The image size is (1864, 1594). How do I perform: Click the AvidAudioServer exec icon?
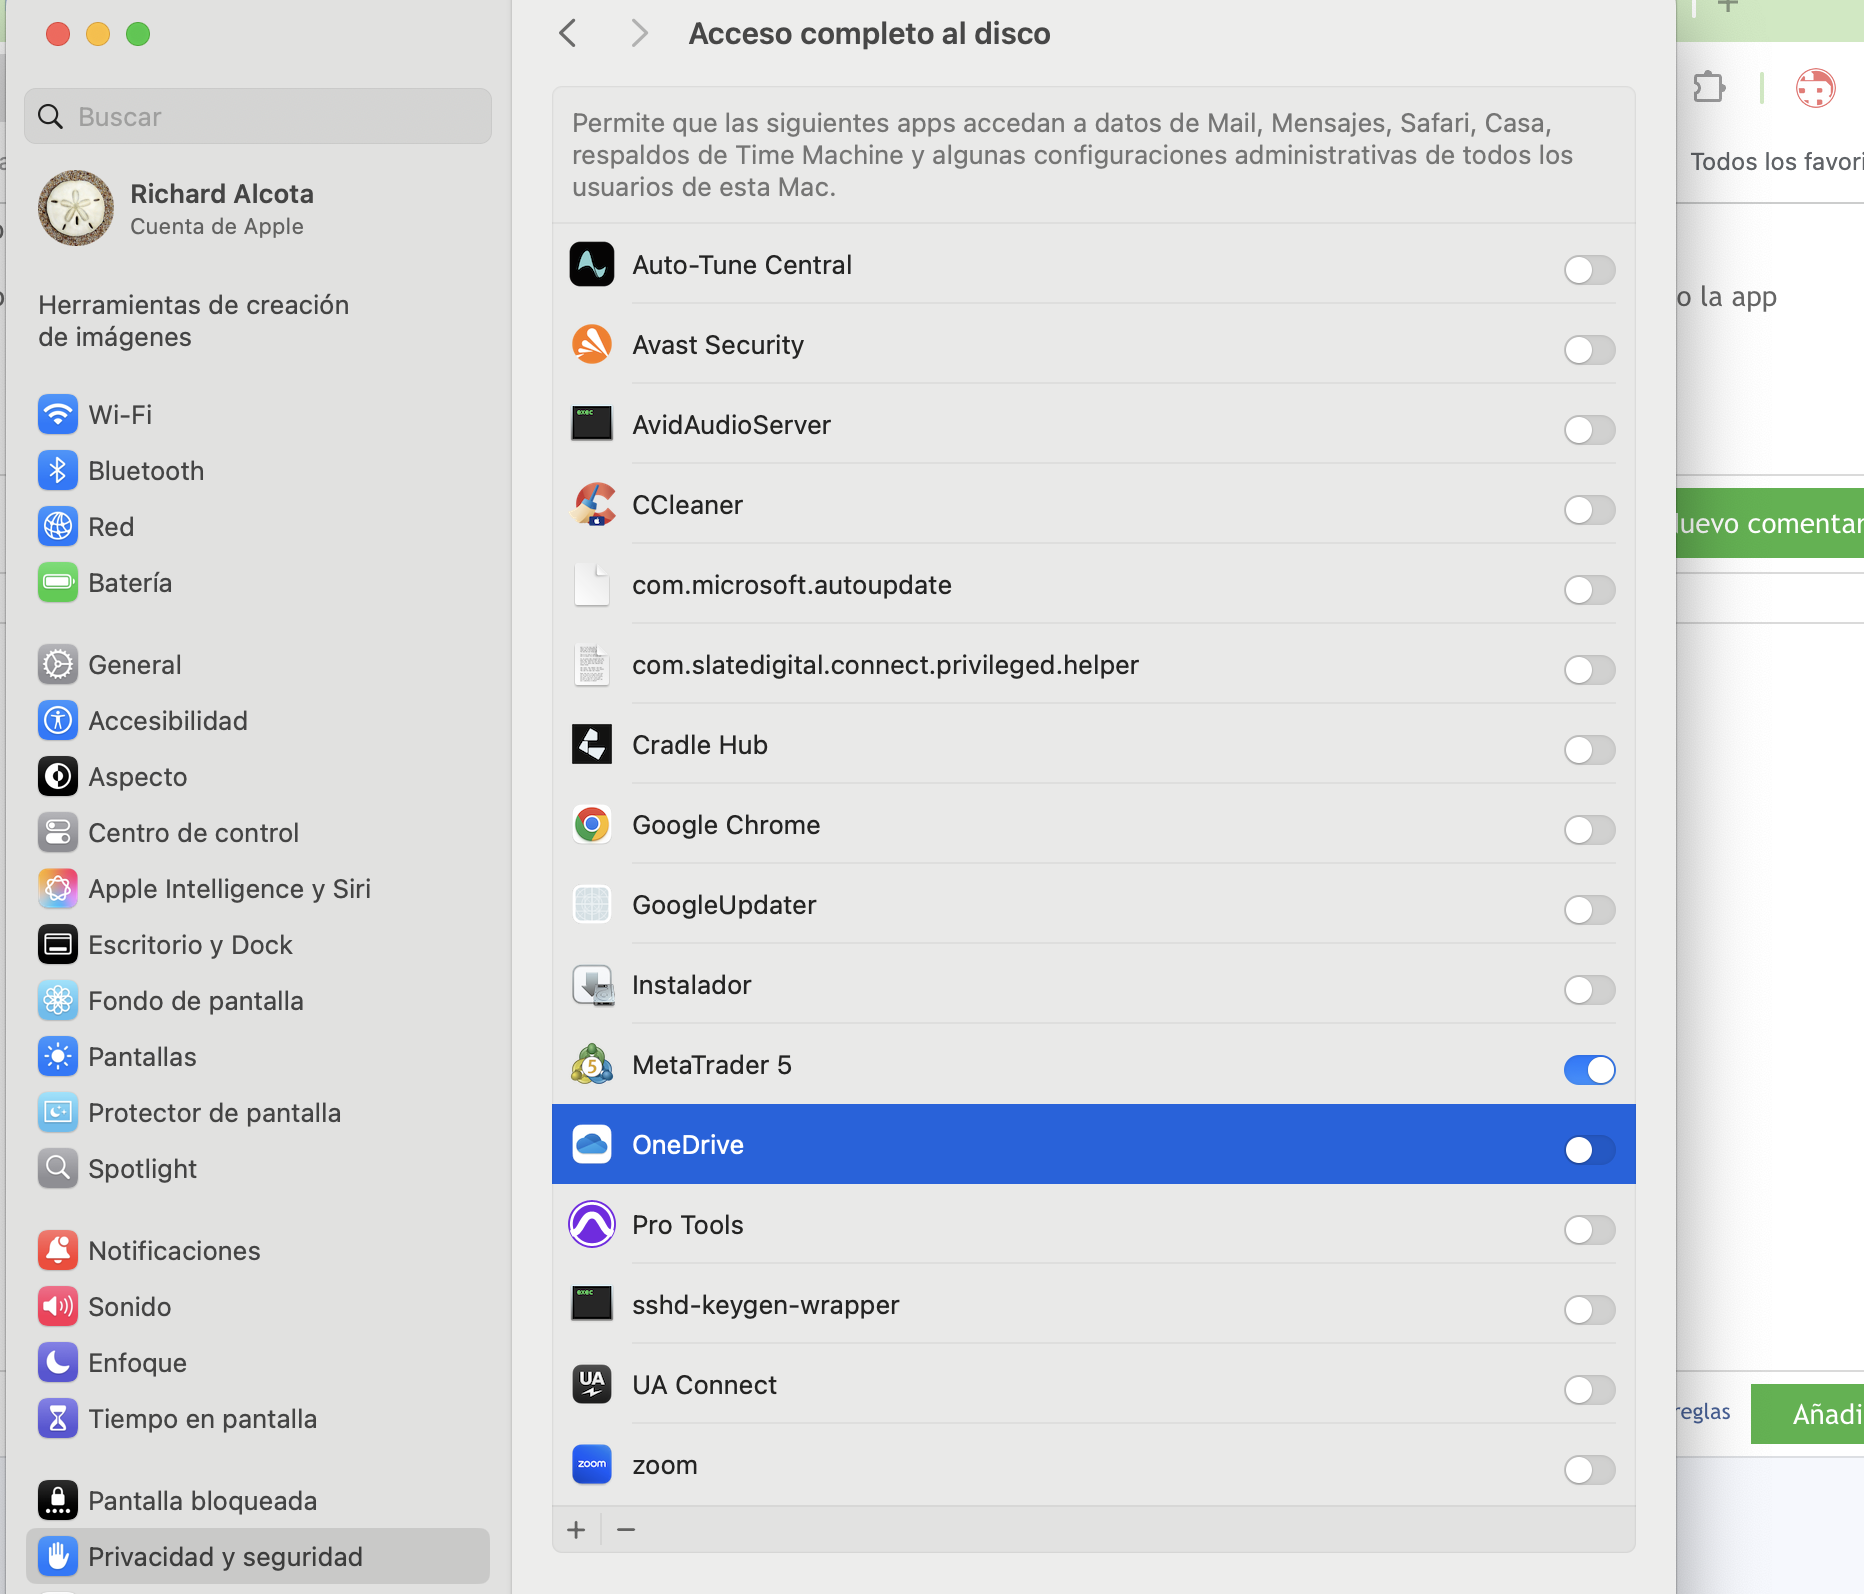(x=592, y=424)
